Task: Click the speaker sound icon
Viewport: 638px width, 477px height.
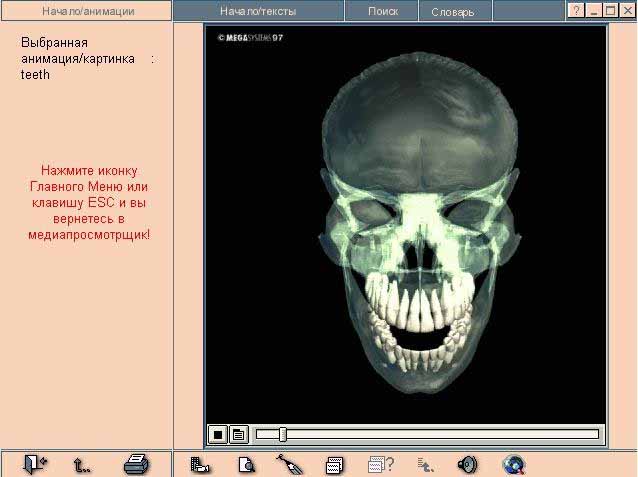Action: pyautogui.click(x=466, y=464)
